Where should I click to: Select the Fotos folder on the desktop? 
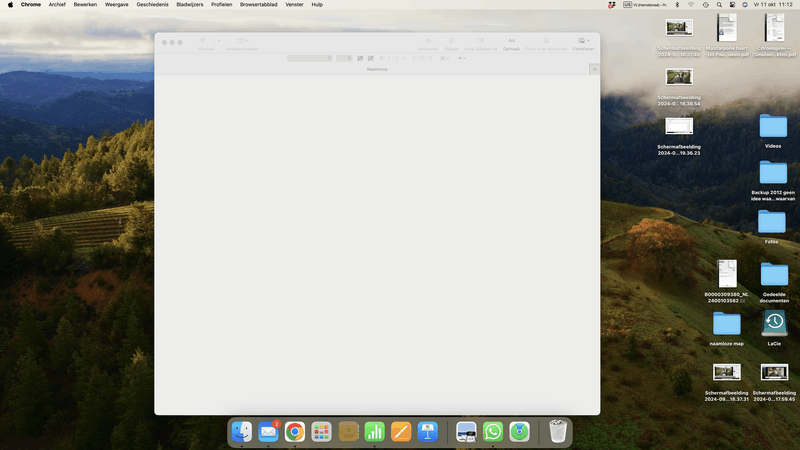(771, 222)
